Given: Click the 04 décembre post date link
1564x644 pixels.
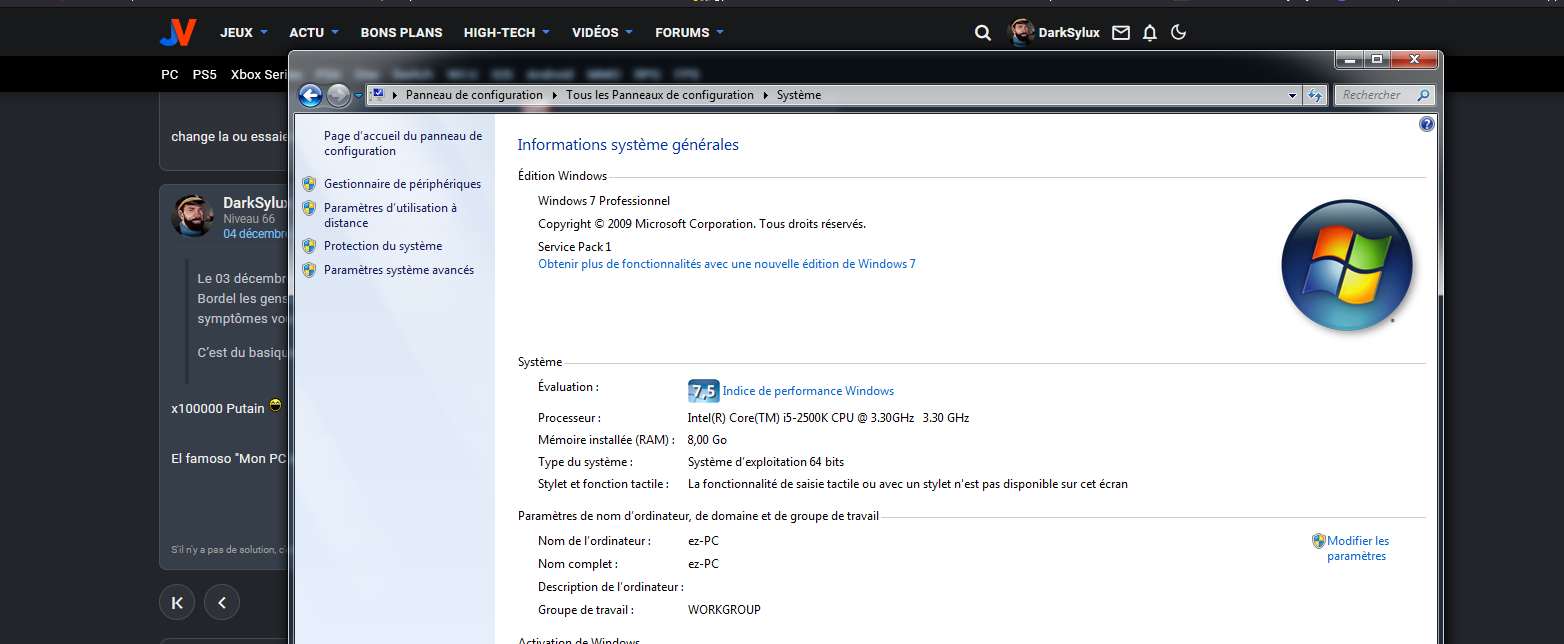Looking at the screenshot, I should pyautogui.click(x=255, y=234).
